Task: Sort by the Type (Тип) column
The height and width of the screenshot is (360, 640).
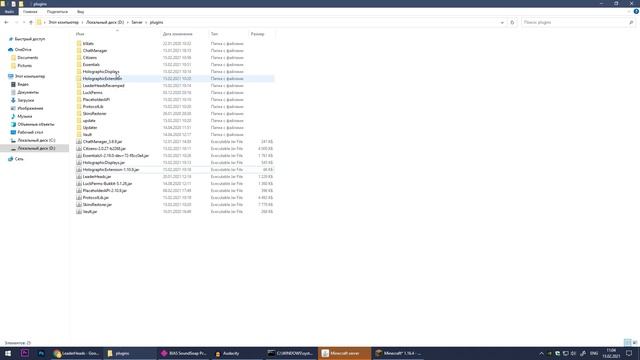Action: 214,34
